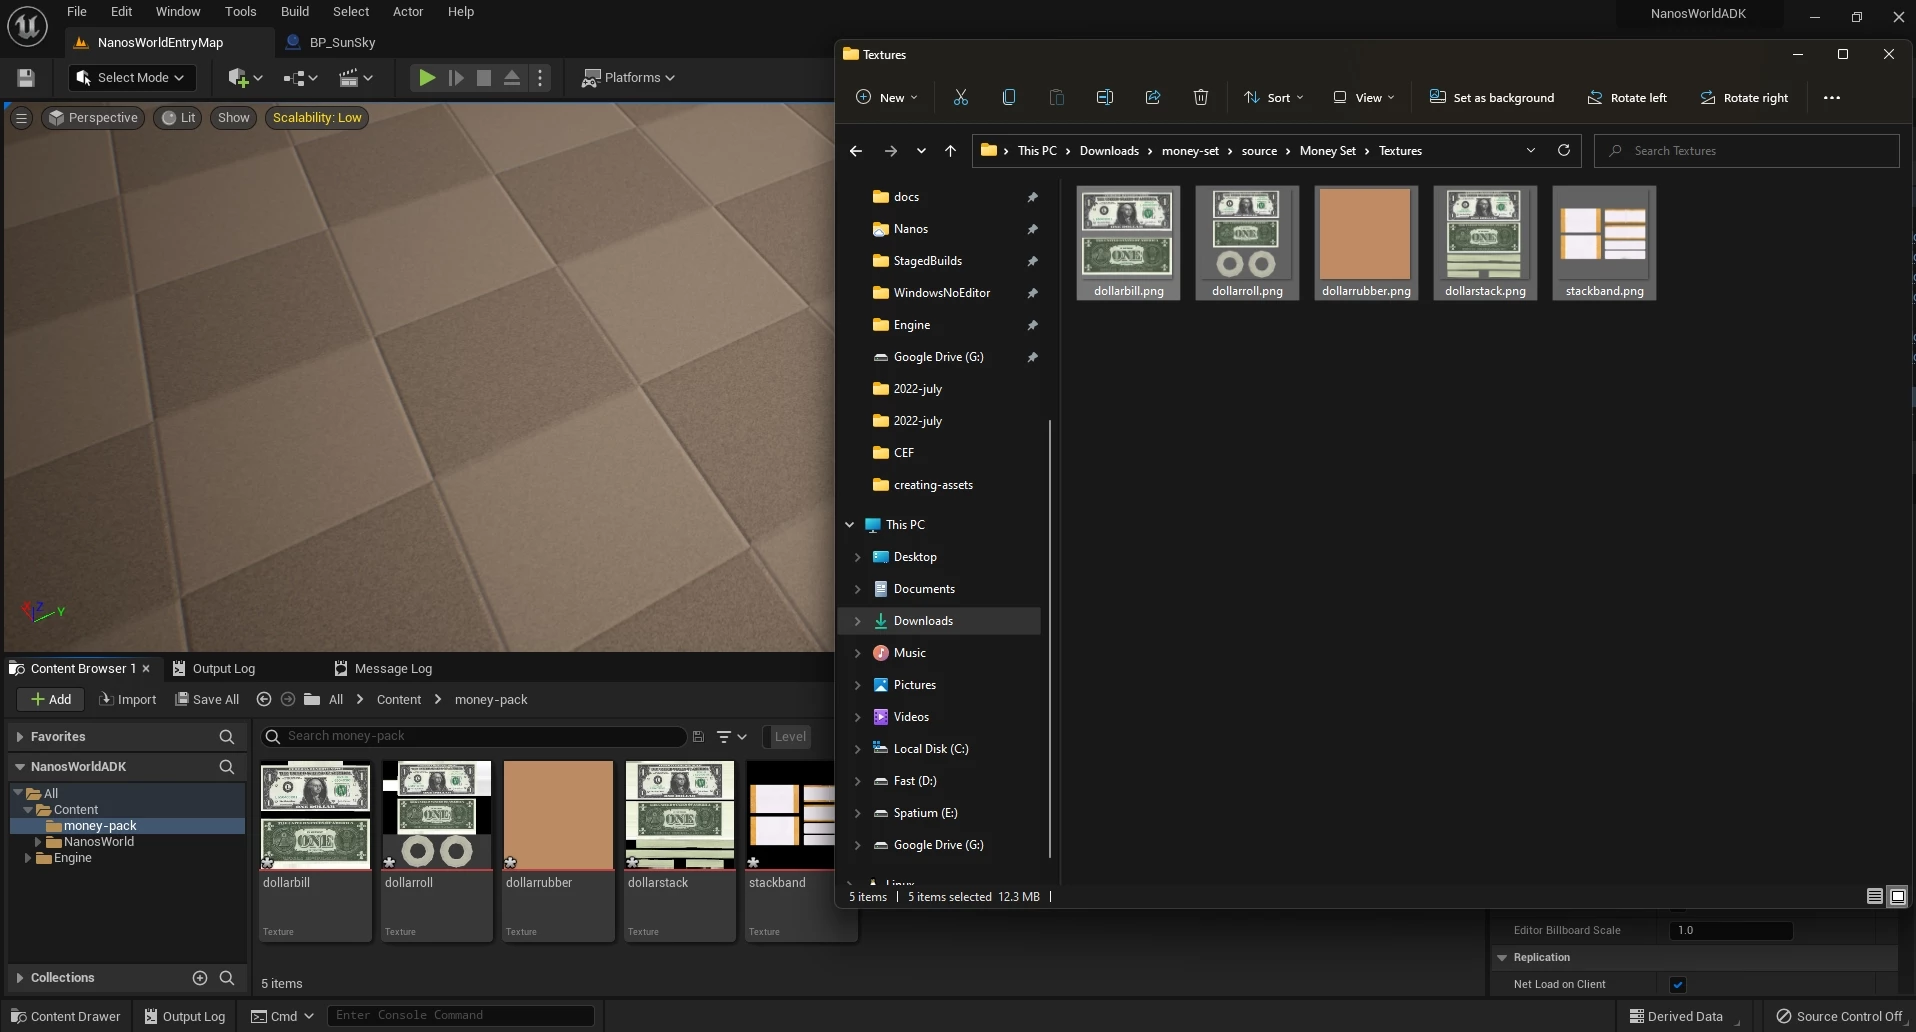
Task: Click the Rename icon in Explorer toolbar
Action: coord(1105,98)
